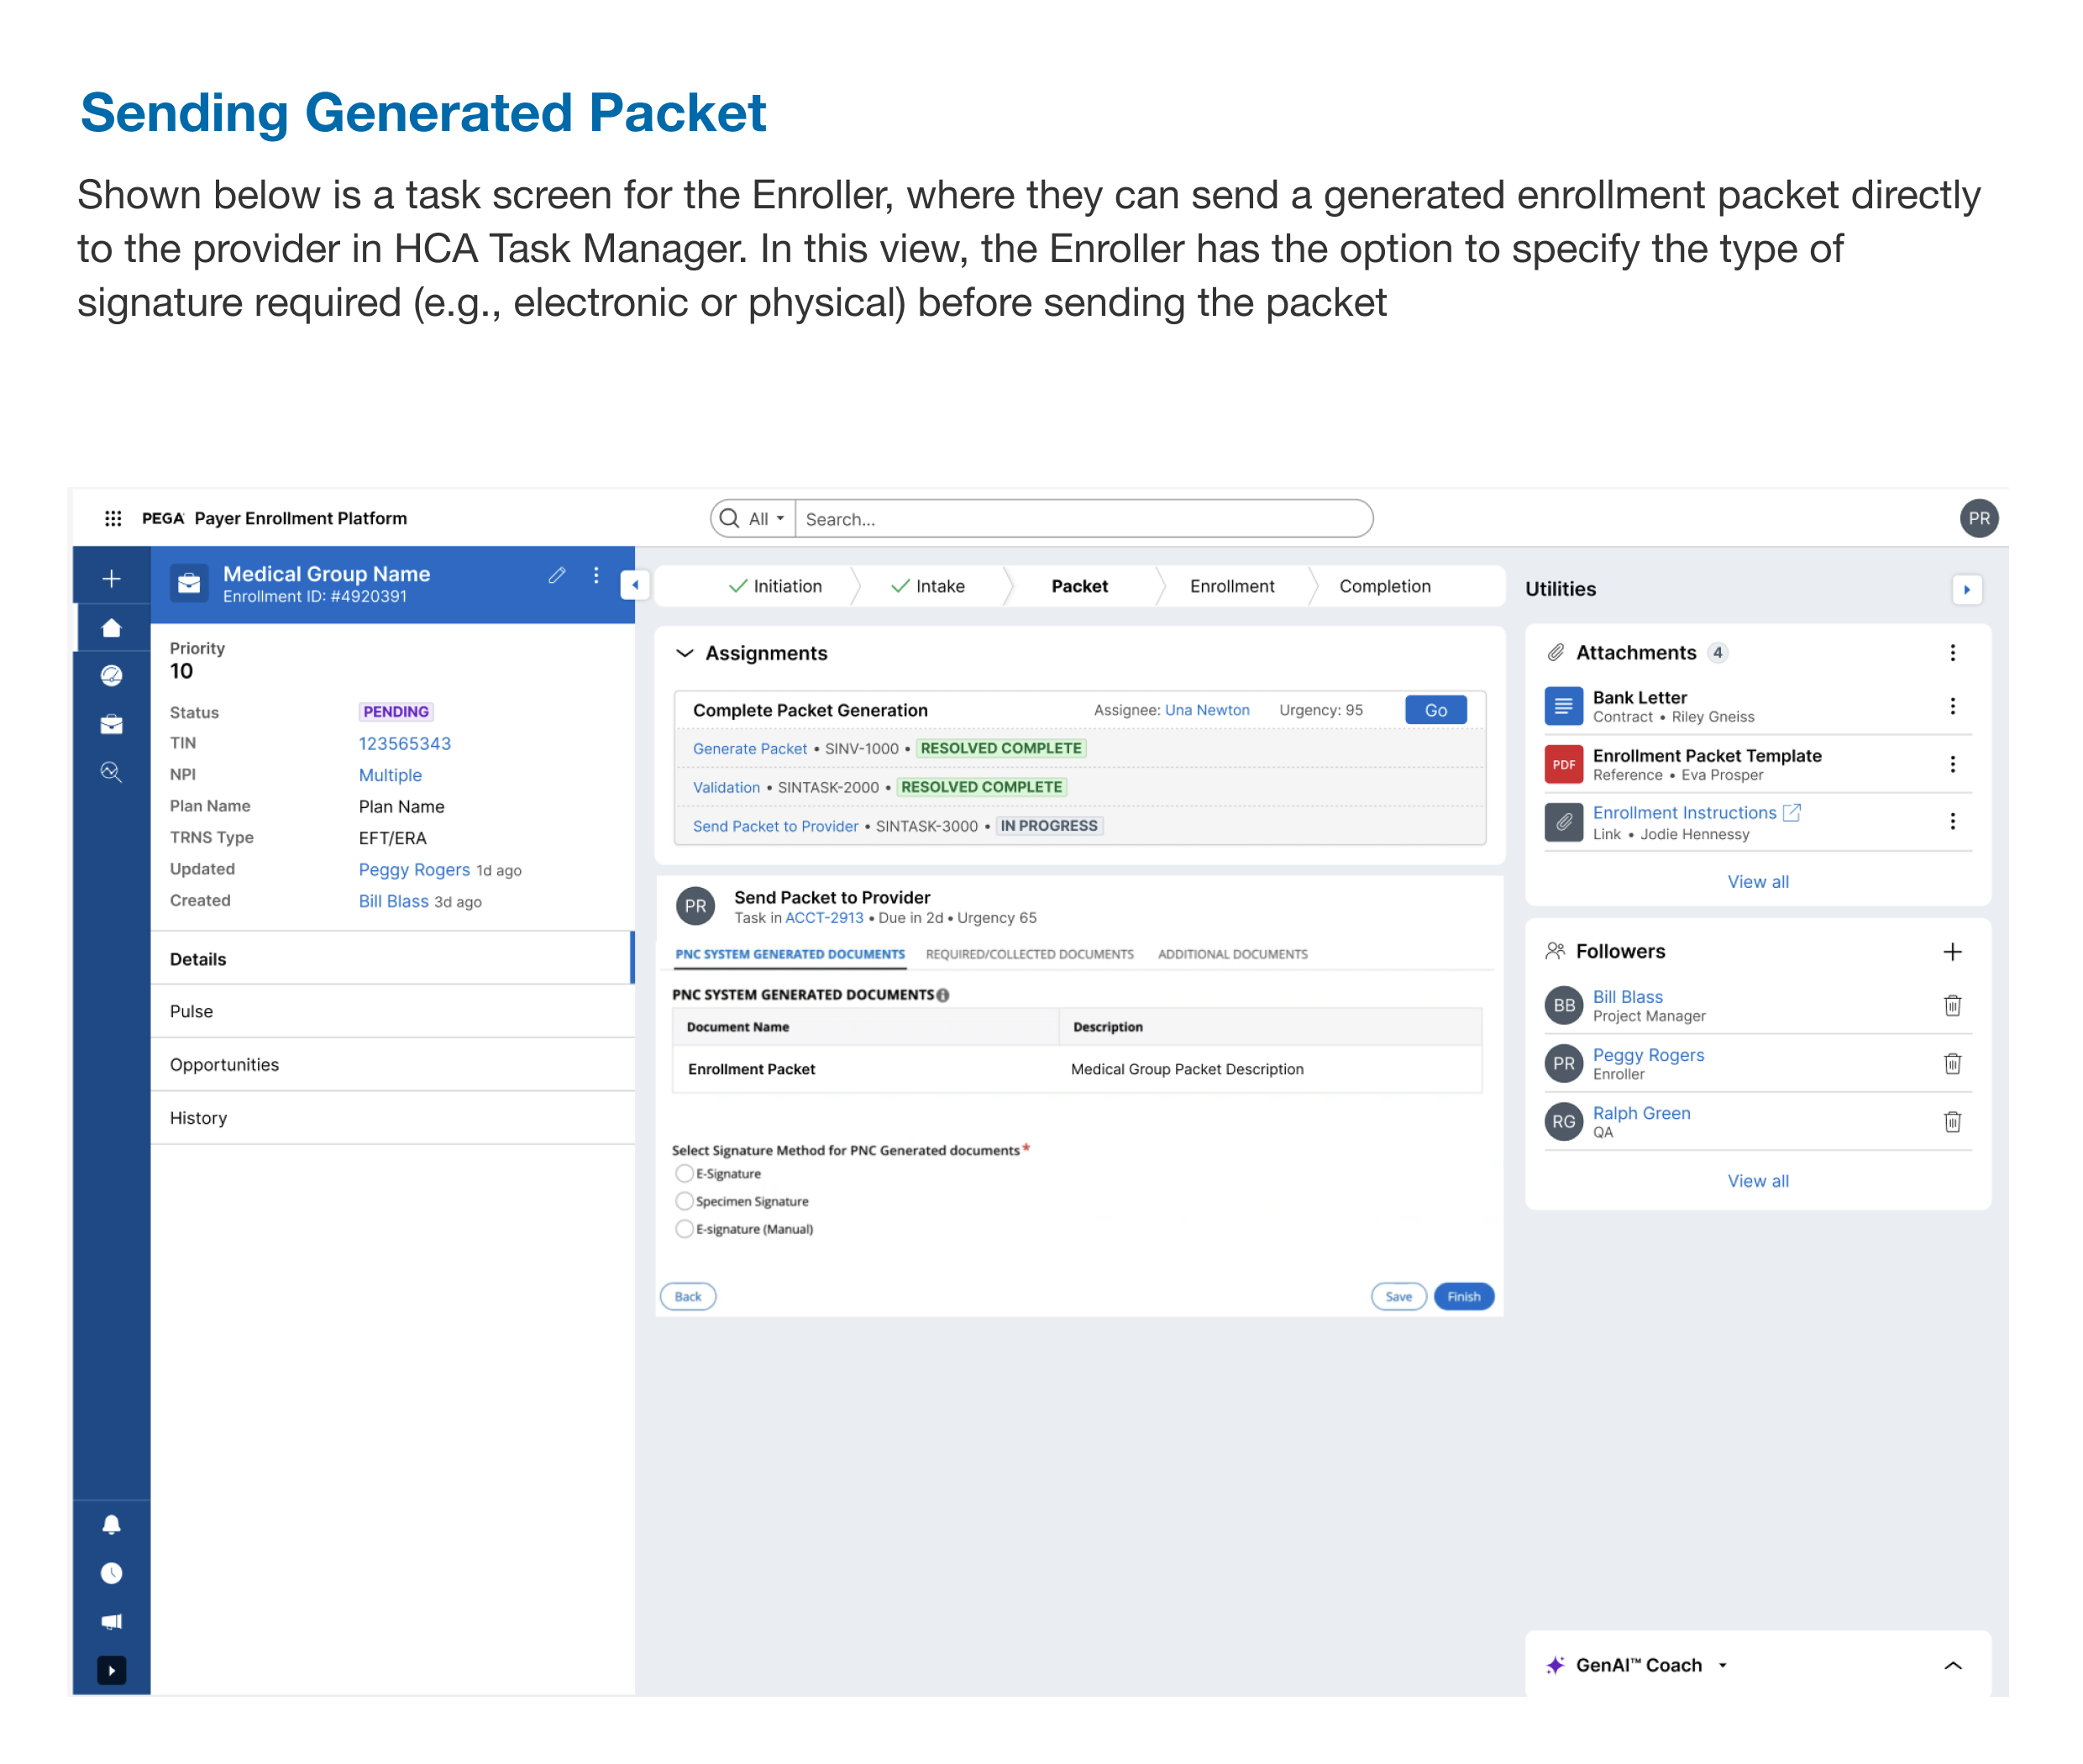Screen dimensions: 2083x1764
Task: Choose the Specimen Signature radio option
Action: (x=684, y=1201)
